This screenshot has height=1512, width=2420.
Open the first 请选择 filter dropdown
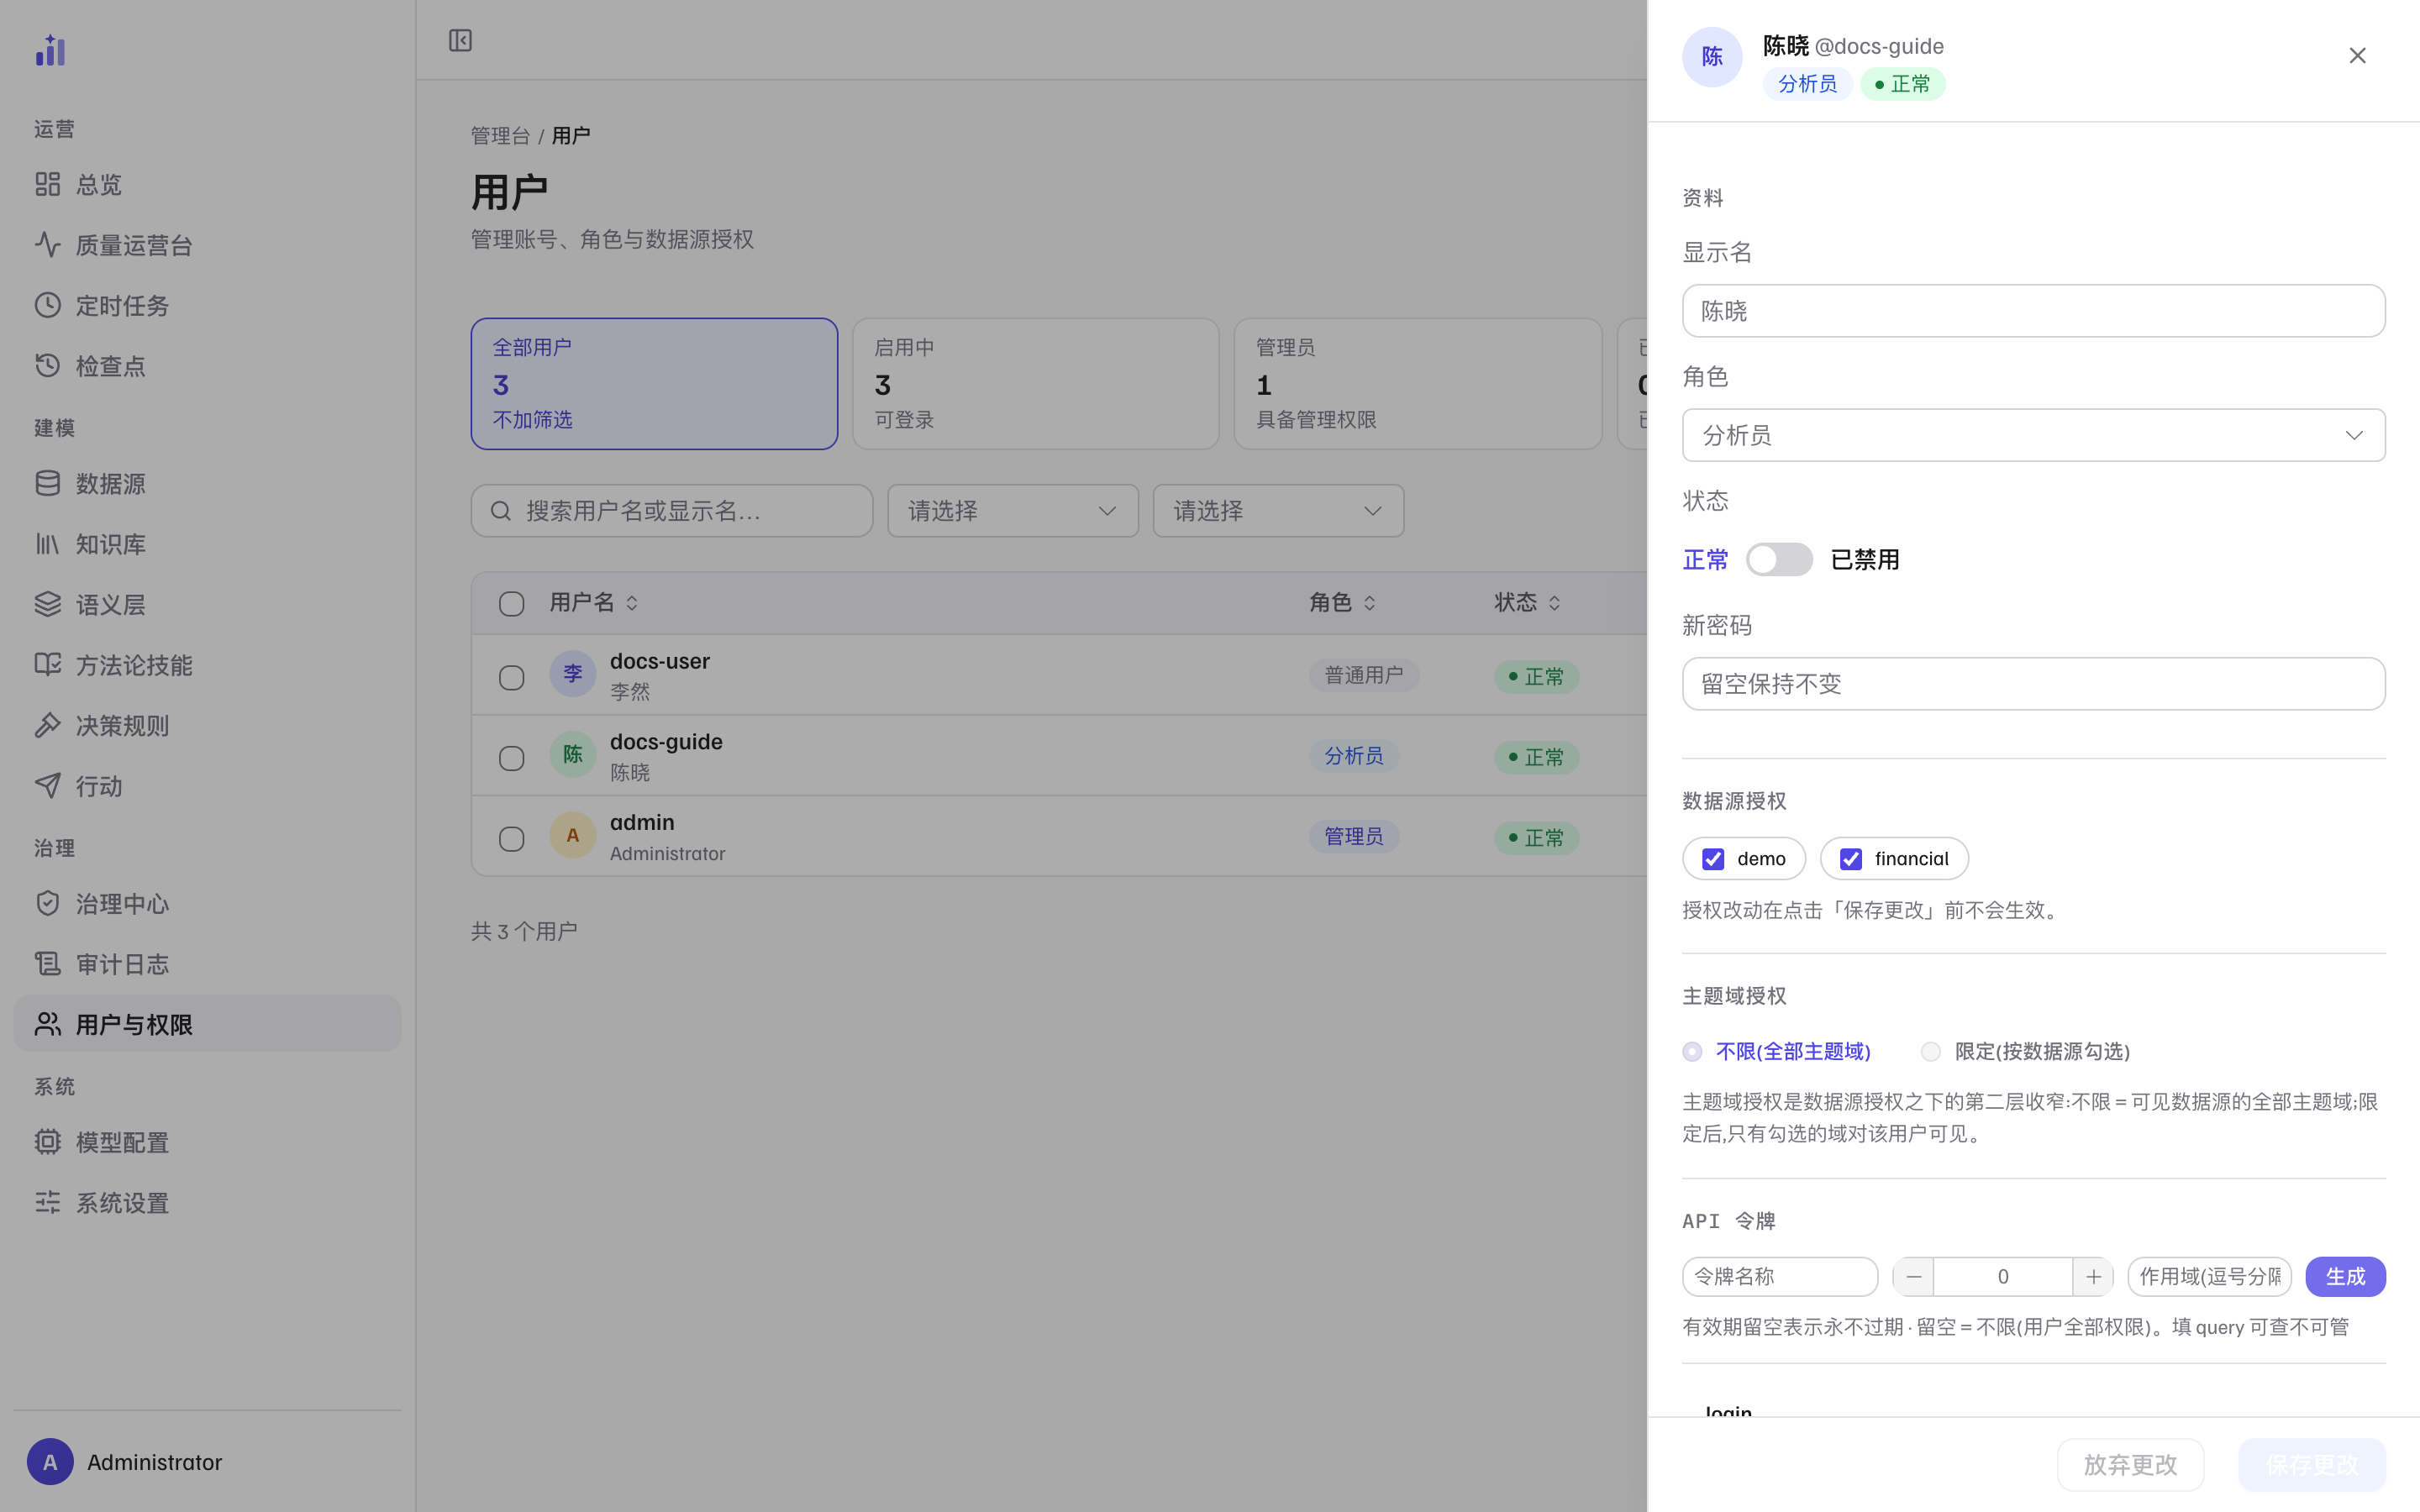(x=1012, y=511)
